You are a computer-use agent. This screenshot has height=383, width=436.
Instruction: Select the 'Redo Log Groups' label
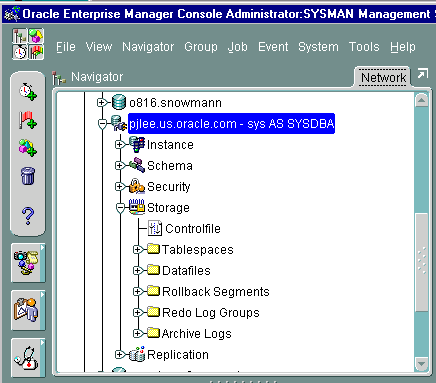[211, 313]
